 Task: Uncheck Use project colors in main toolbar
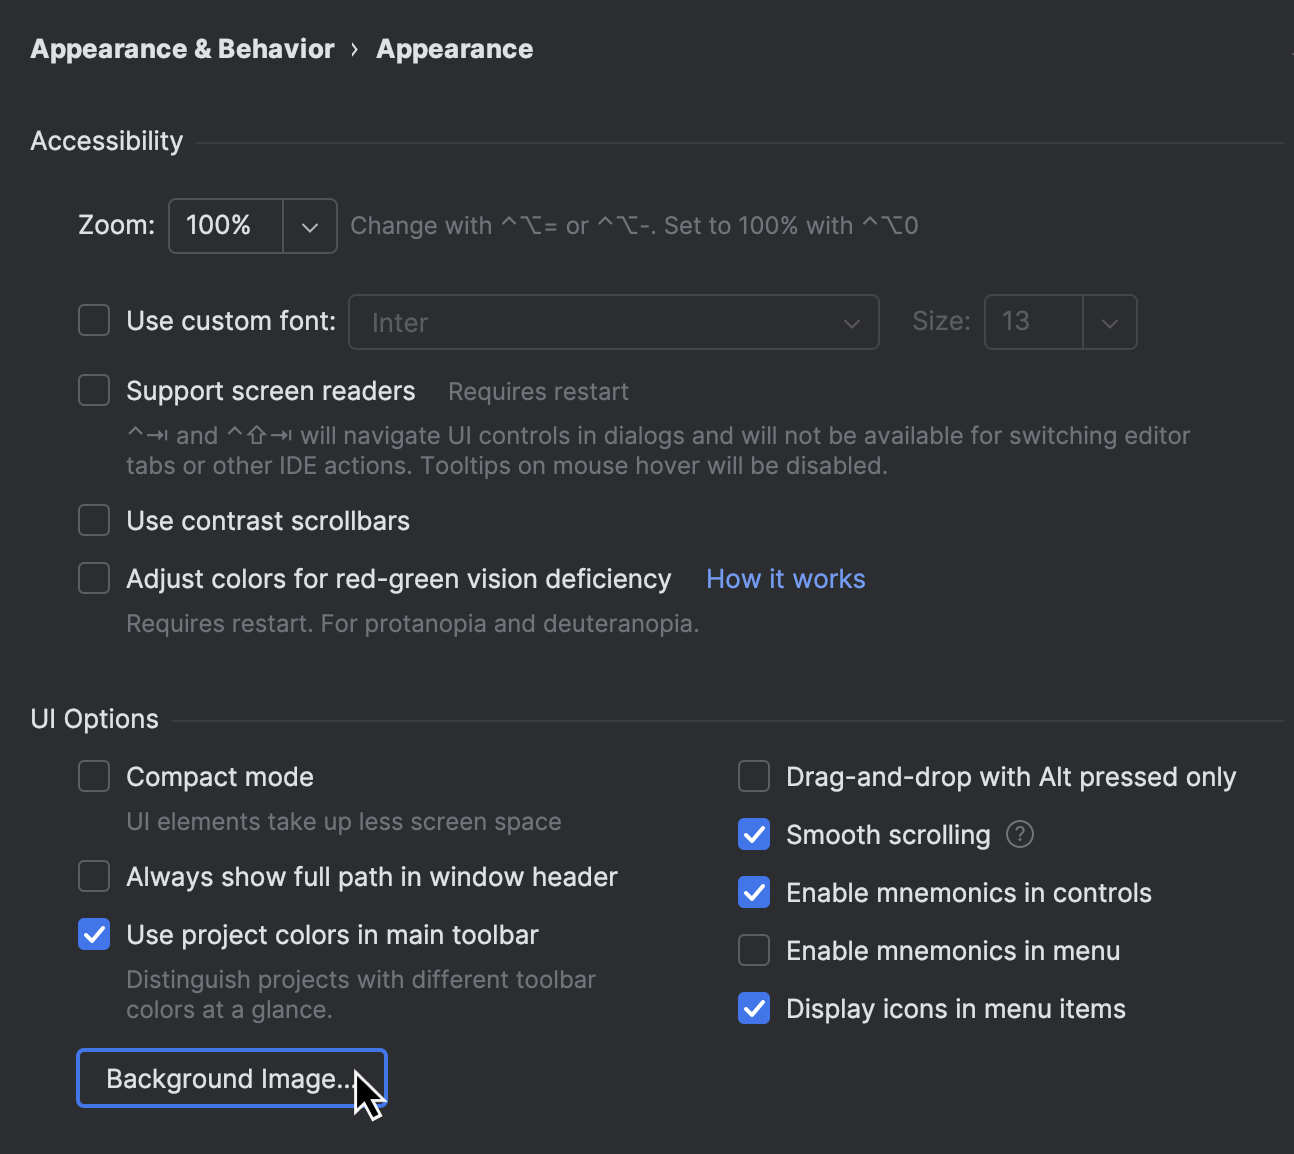click(x=93, y=934)
